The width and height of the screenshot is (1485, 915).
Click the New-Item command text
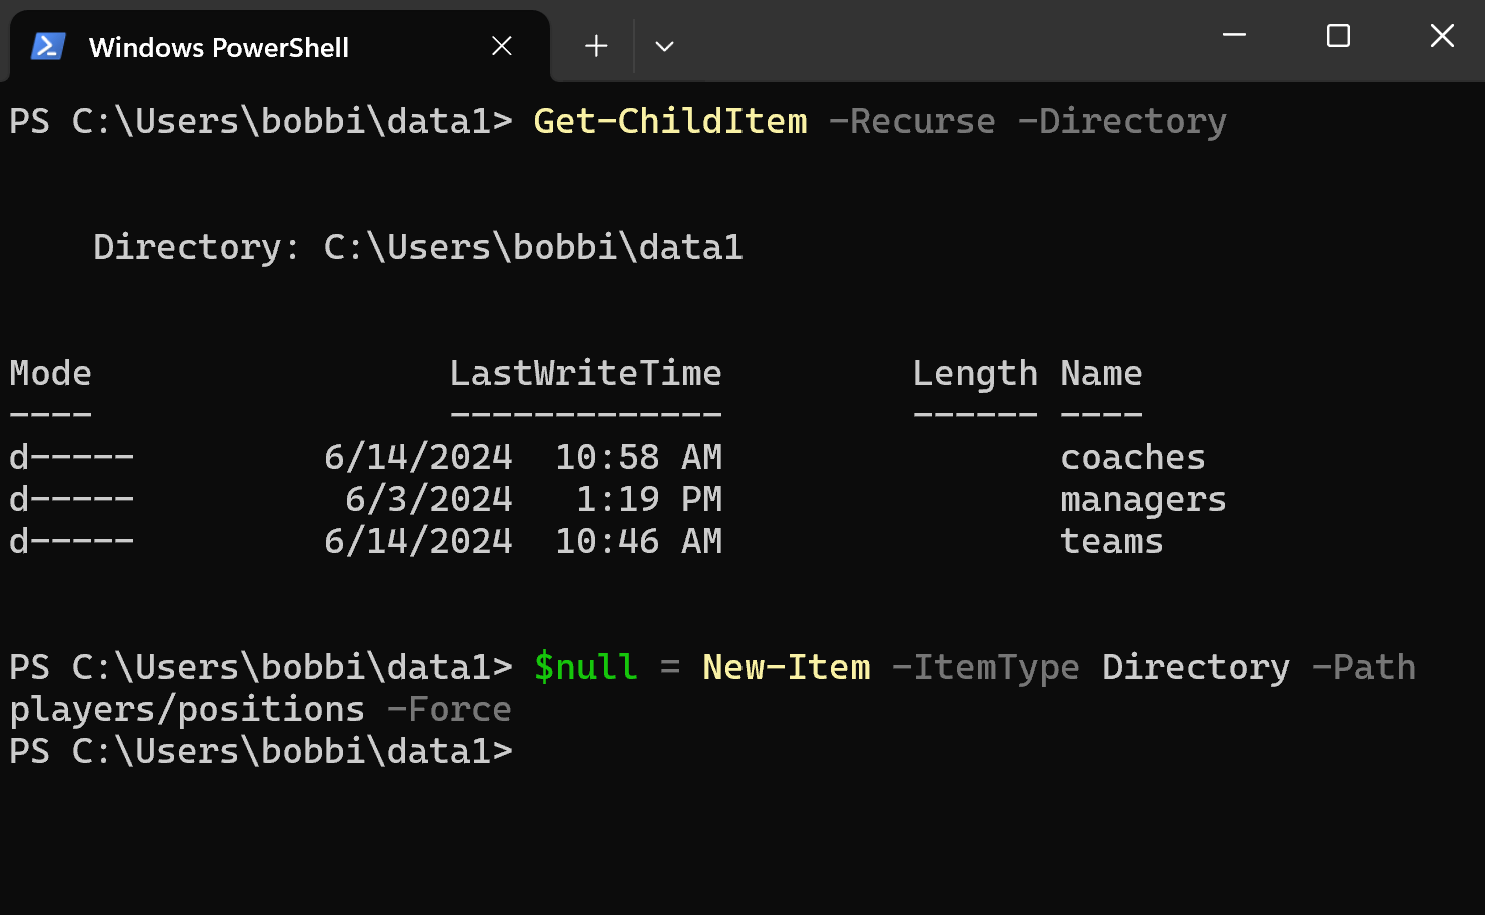point(786,667)
